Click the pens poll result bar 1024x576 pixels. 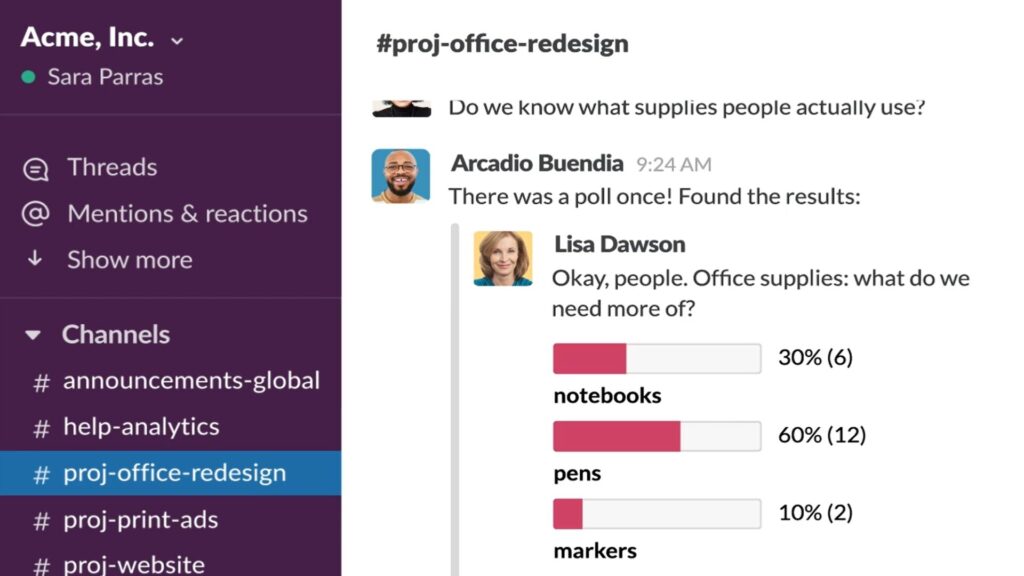[x=656, y=436]
